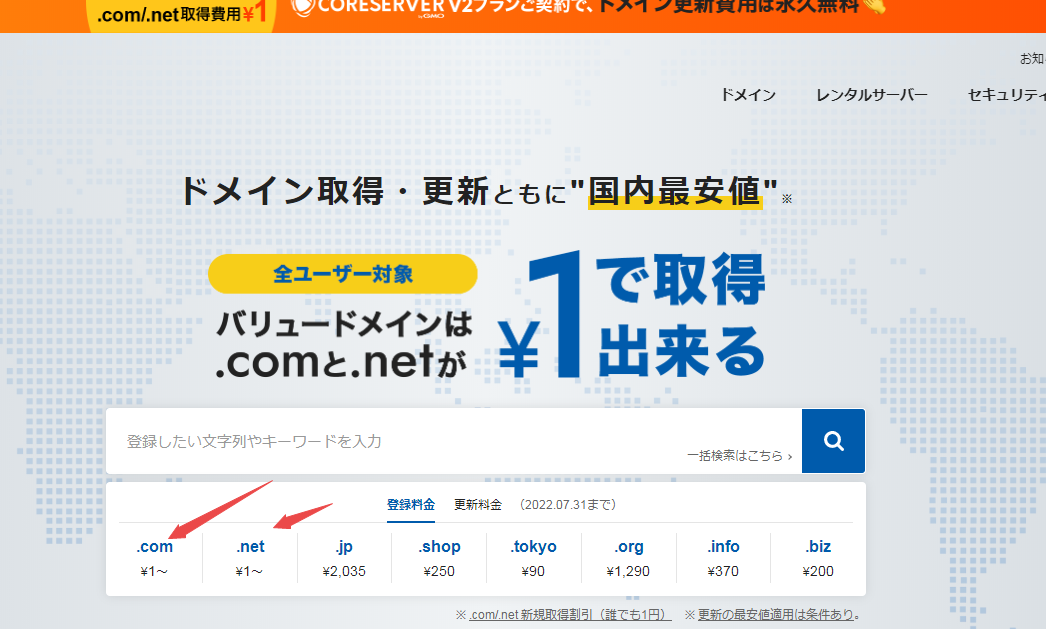Select the .biz domain at ¥200
The height and width of the screenshot is (629, 1046).
pos(818,558)
